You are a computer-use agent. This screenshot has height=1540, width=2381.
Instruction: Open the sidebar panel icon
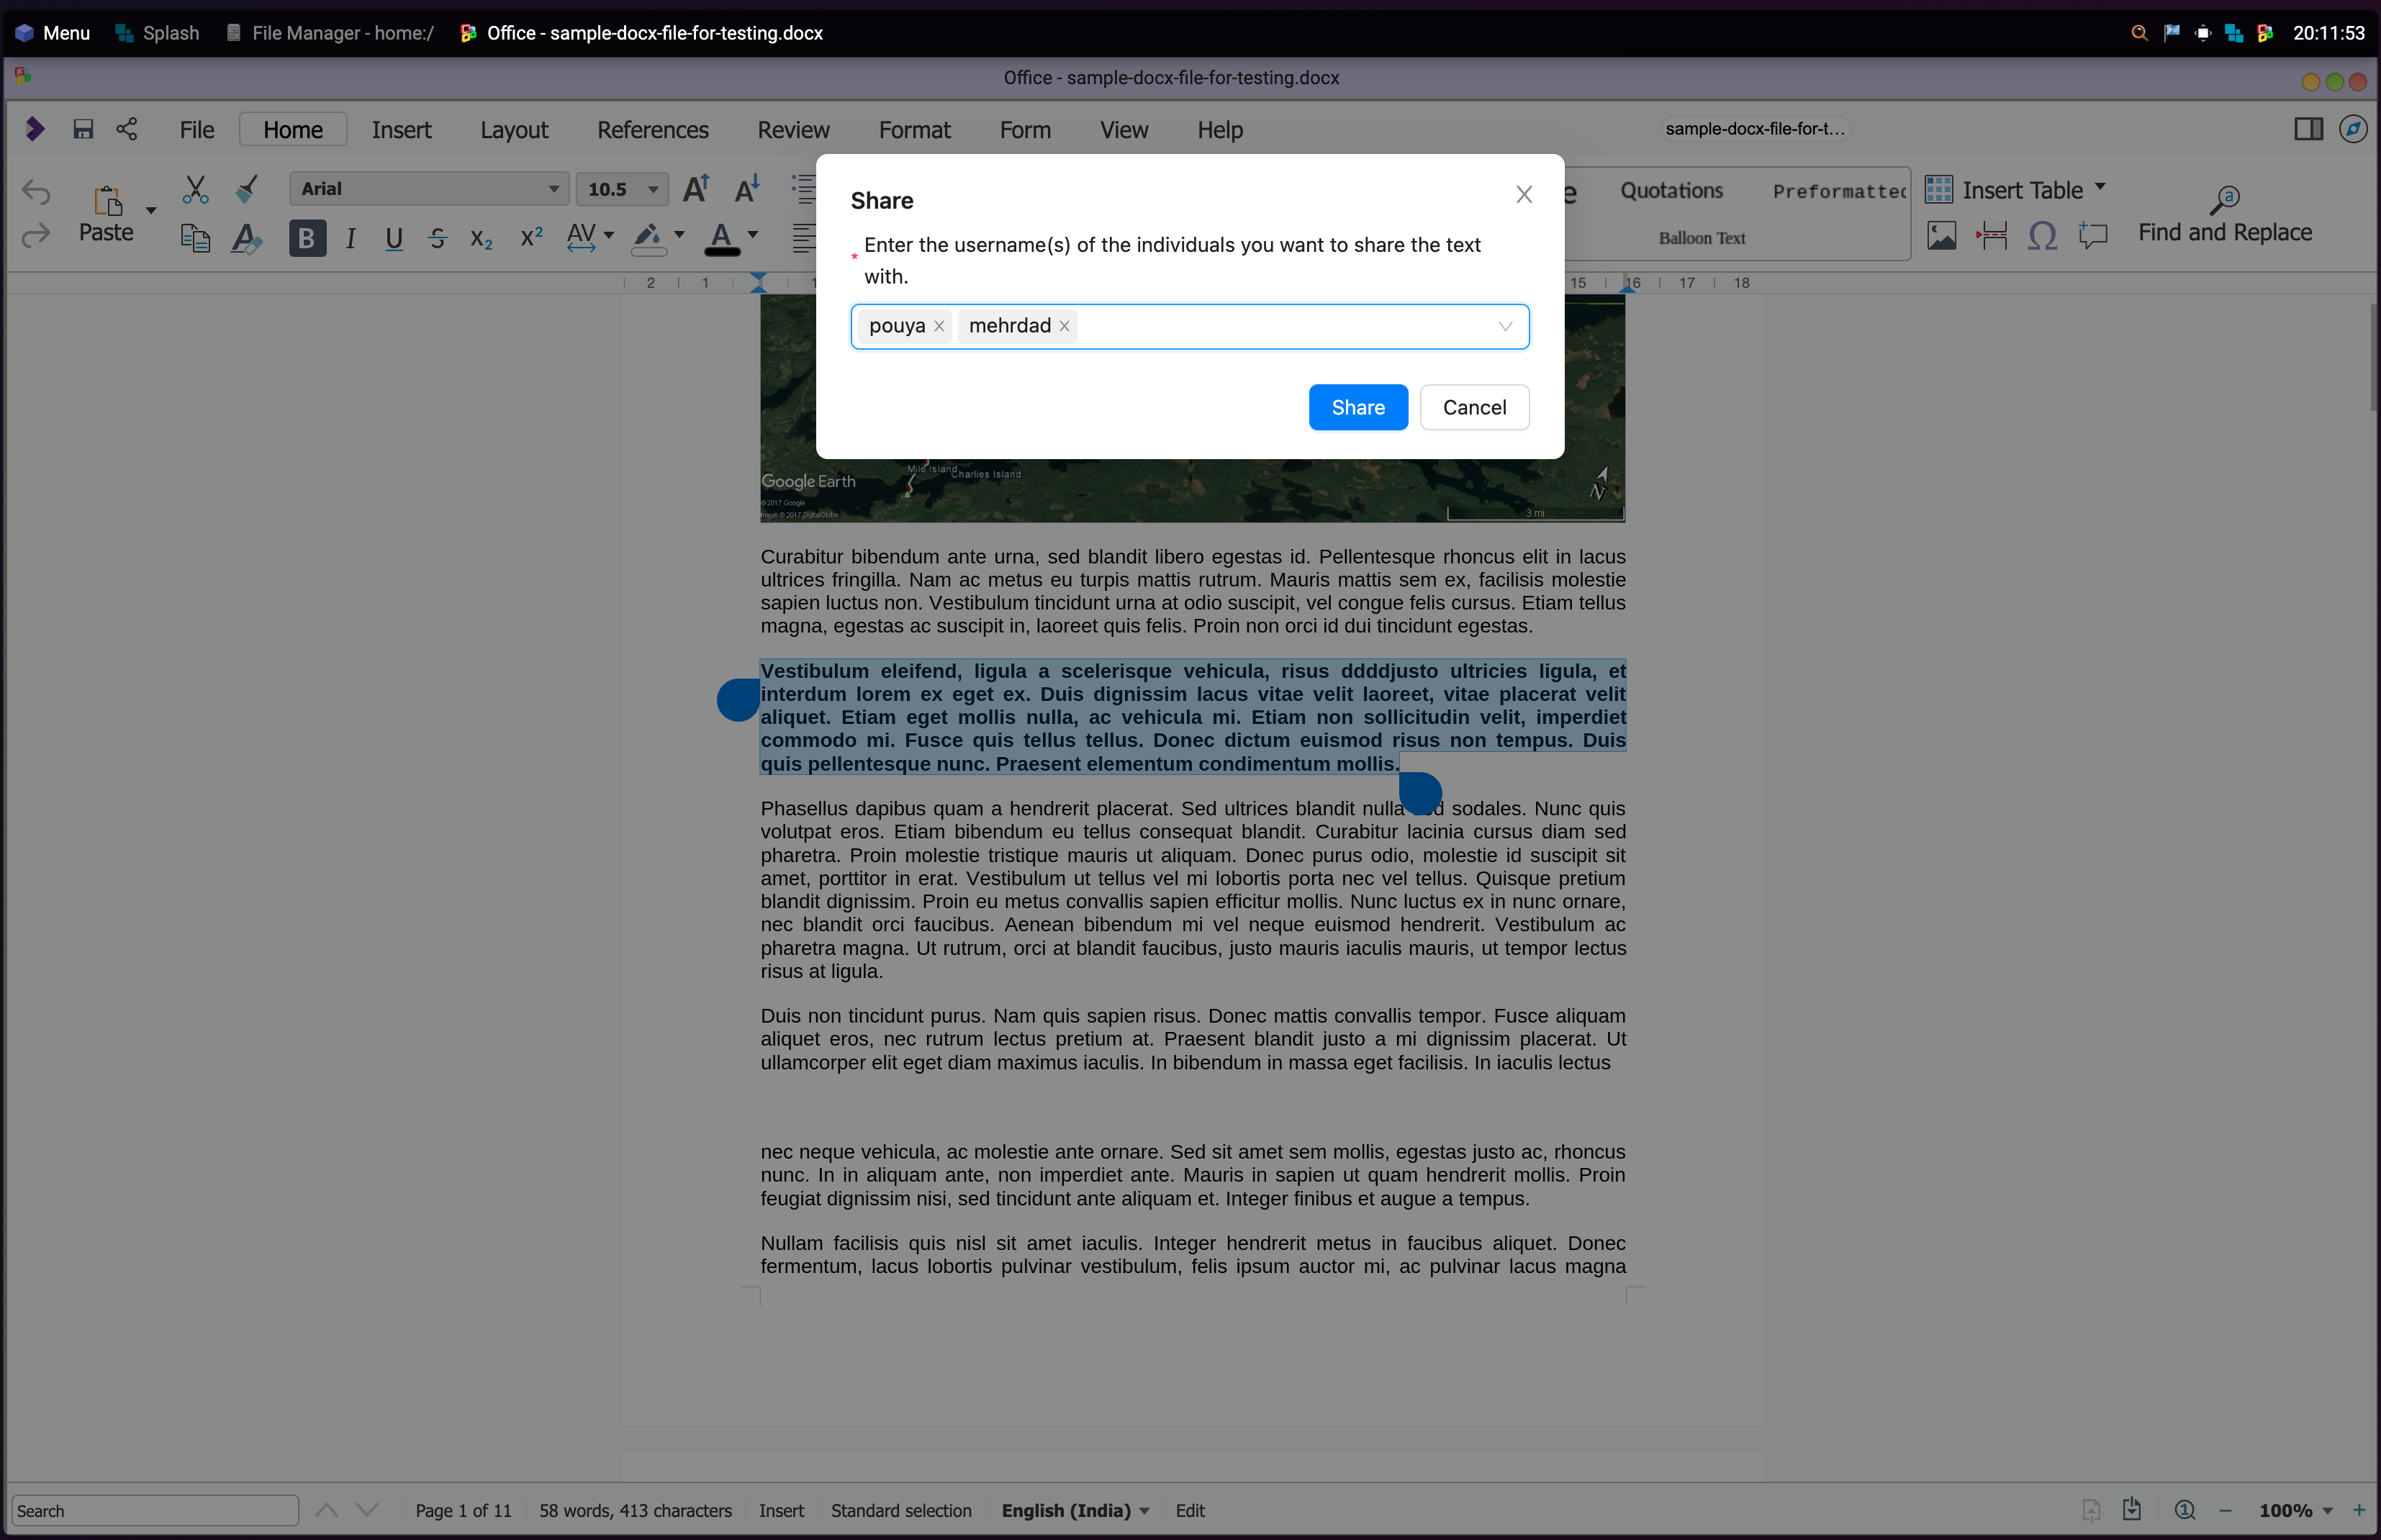2308,129
